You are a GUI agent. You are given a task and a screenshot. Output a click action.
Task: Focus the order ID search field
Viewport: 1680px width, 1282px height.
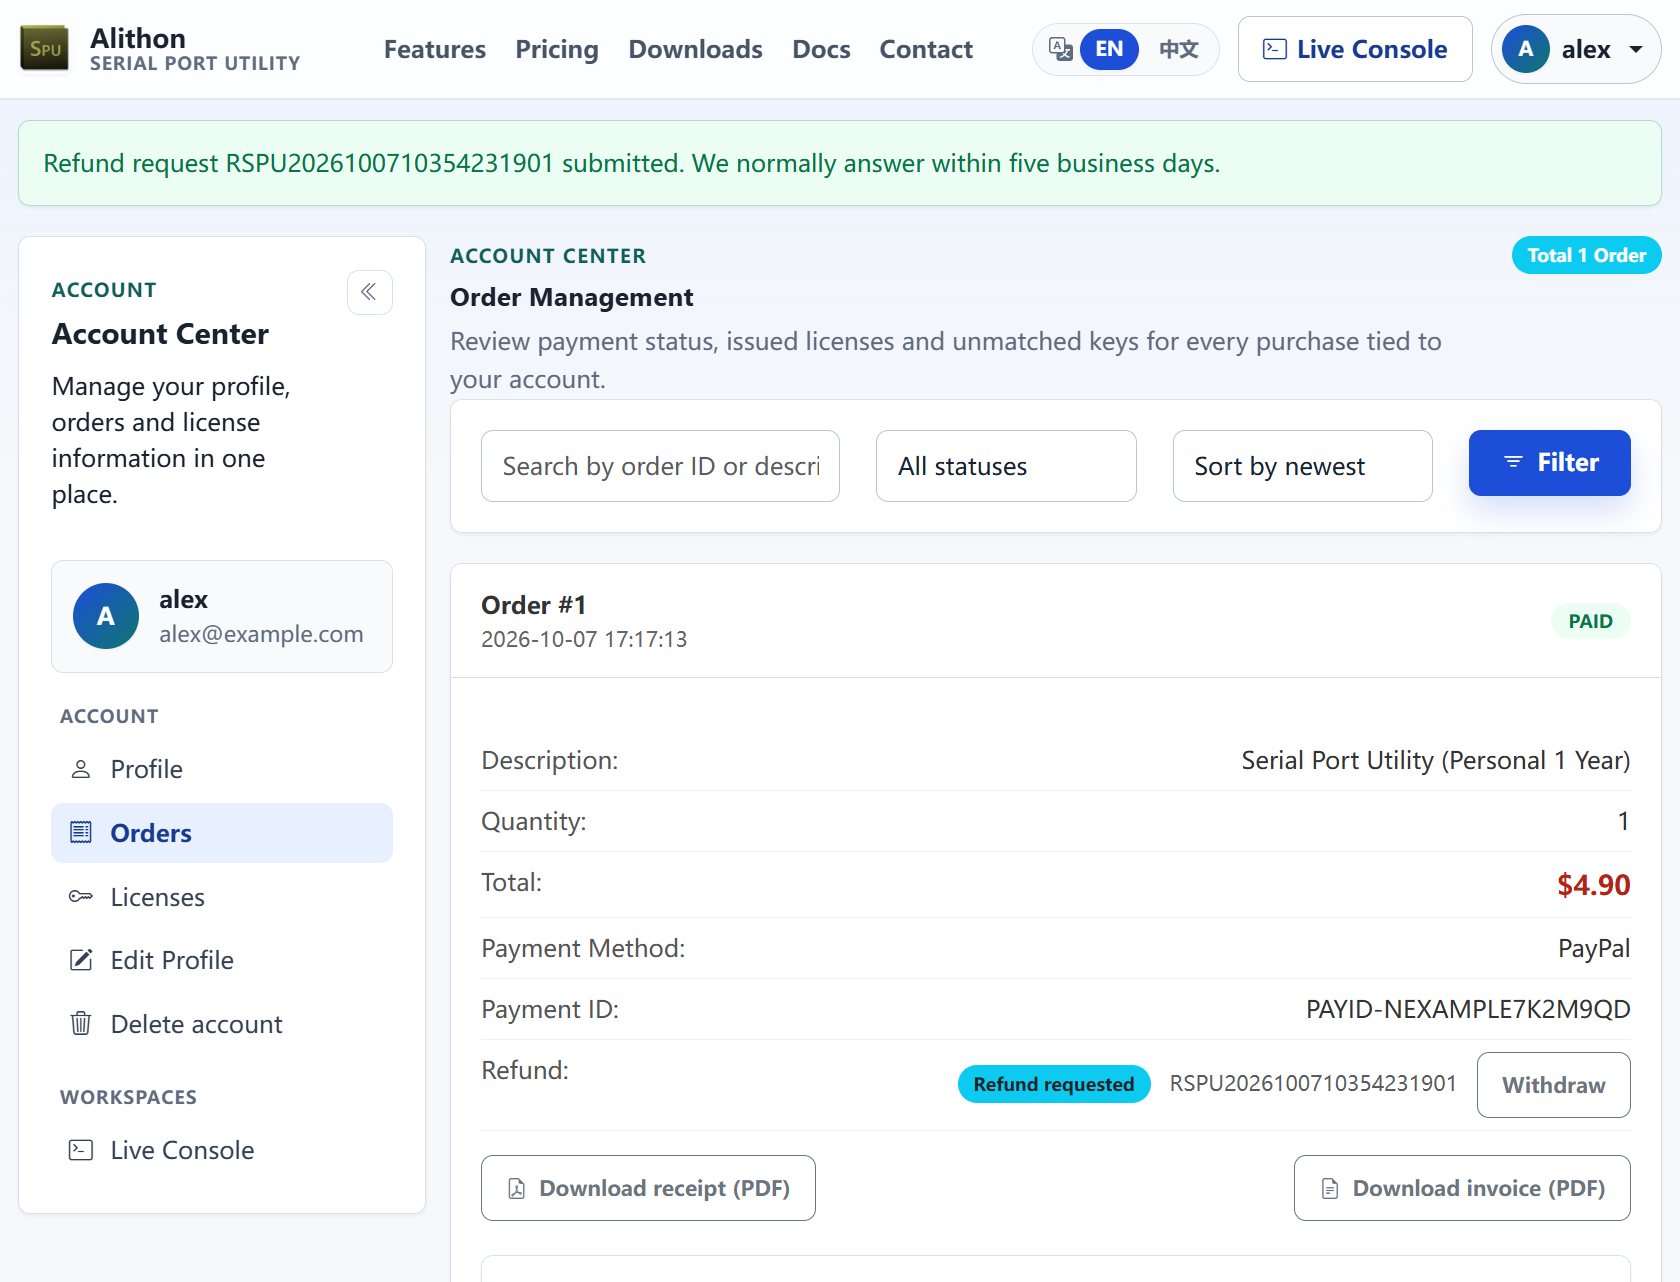click(x=660, y=466)
